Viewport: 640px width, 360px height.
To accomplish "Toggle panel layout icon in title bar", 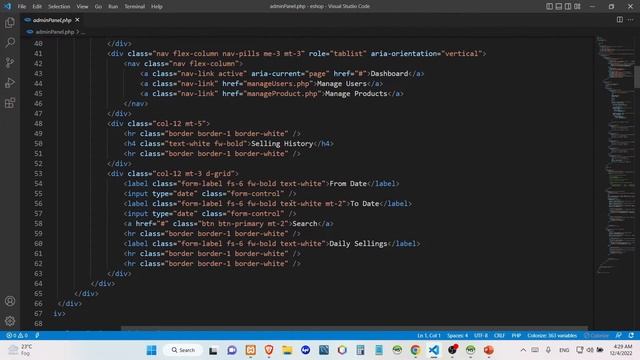I will (559, 6).
